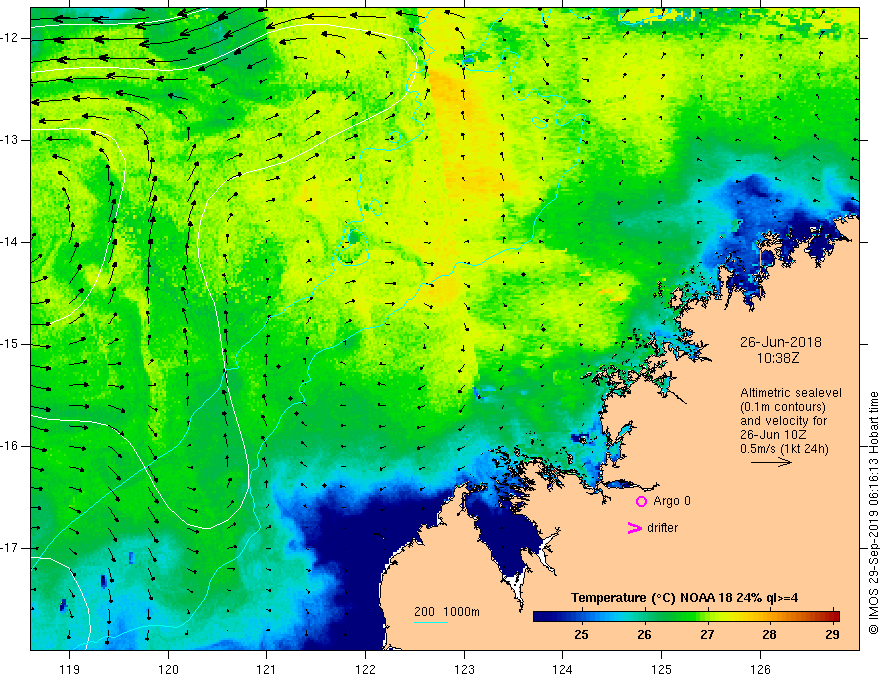Viewport: 880px width, 680px height.
Task: Select the time label 10:38Z
Action: tap(777, 357)
